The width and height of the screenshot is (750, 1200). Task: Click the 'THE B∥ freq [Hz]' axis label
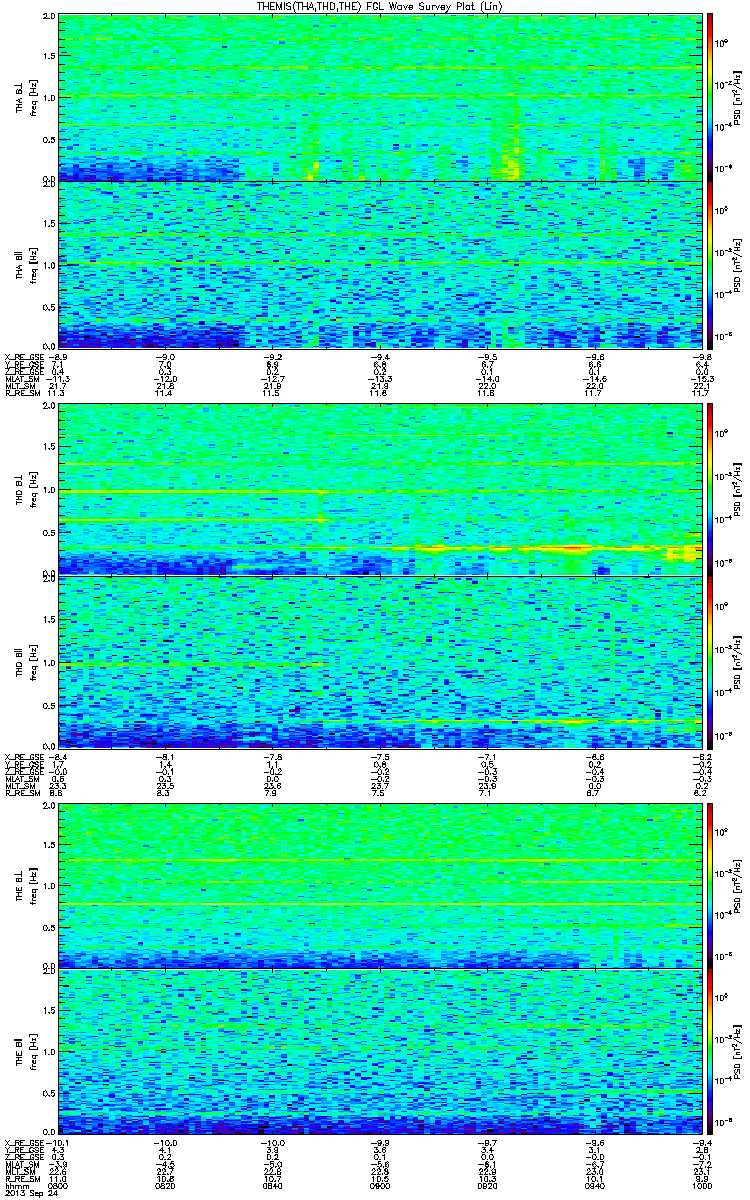(24, 1053)
